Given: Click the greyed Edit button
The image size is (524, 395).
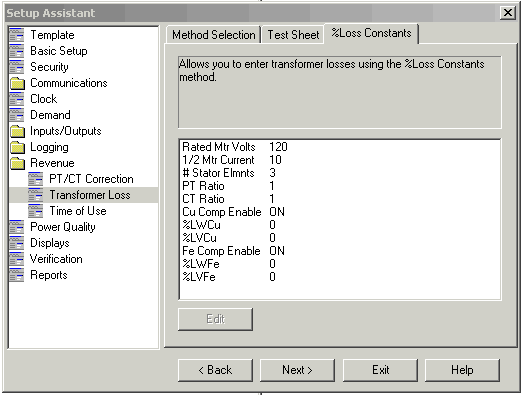Looking at the screenshot, I should 216,319.
